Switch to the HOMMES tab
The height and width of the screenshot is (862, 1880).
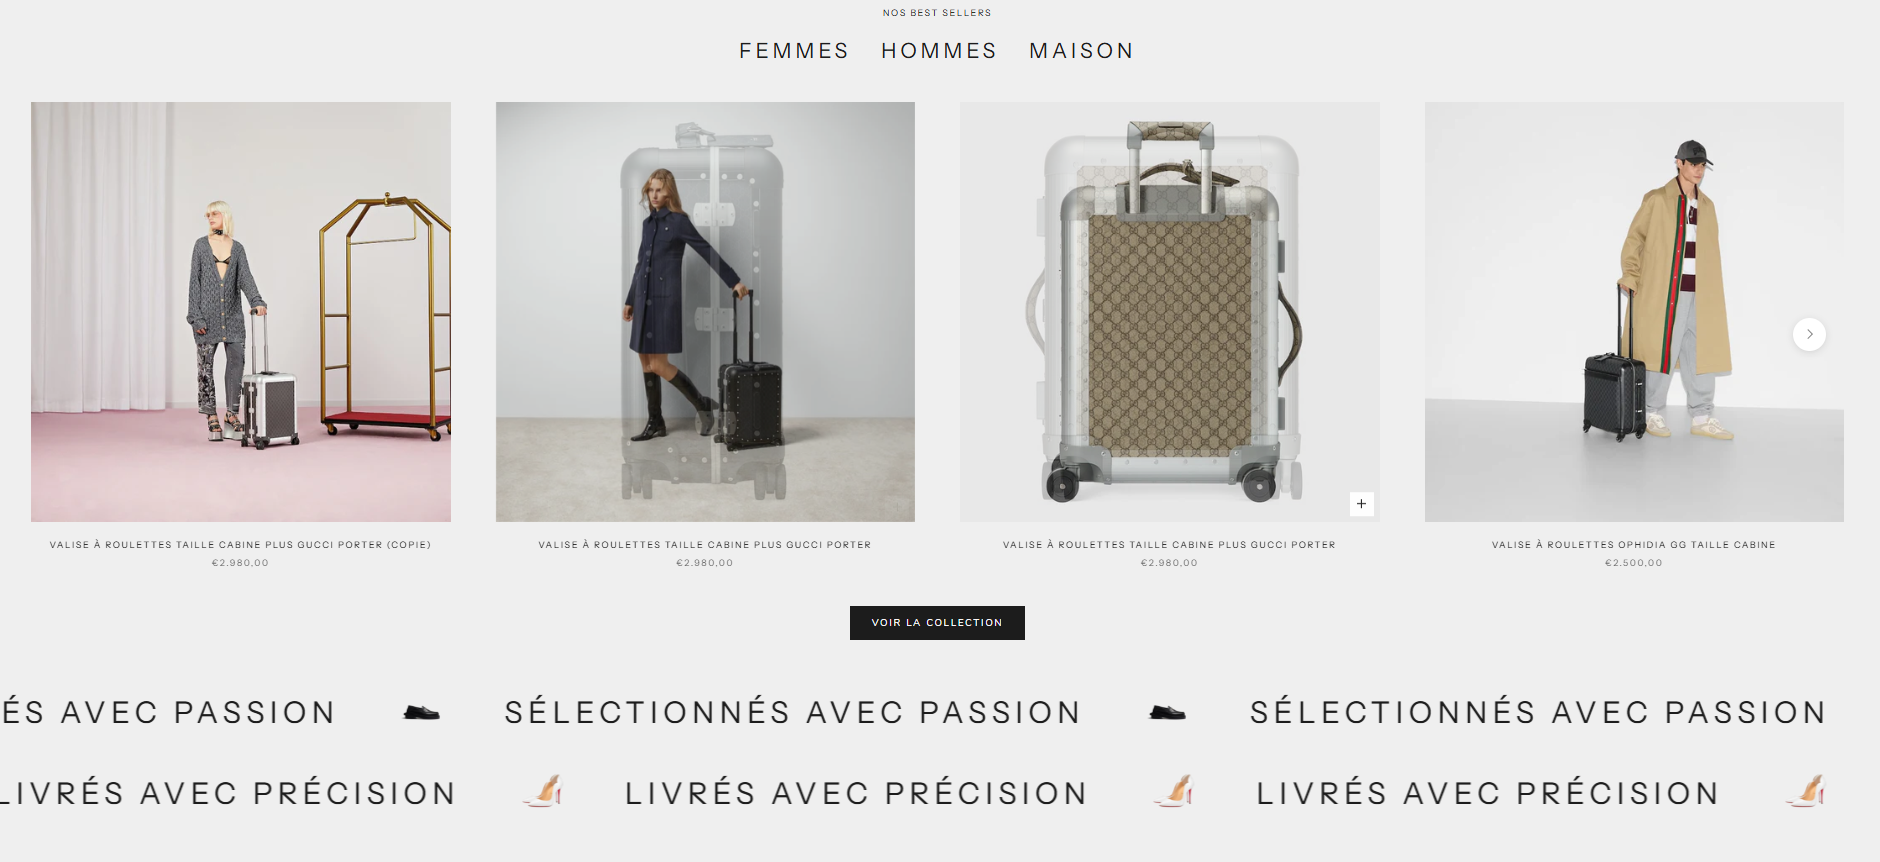tap(939, 51)
